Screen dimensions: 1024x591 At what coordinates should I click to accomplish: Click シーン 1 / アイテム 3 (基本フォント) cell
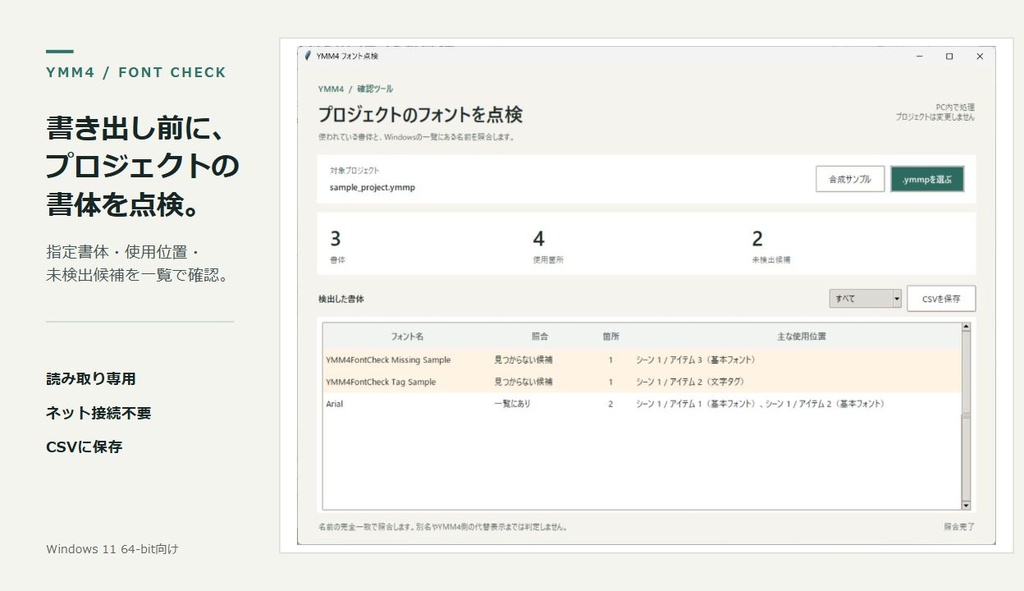click(696, 360)
